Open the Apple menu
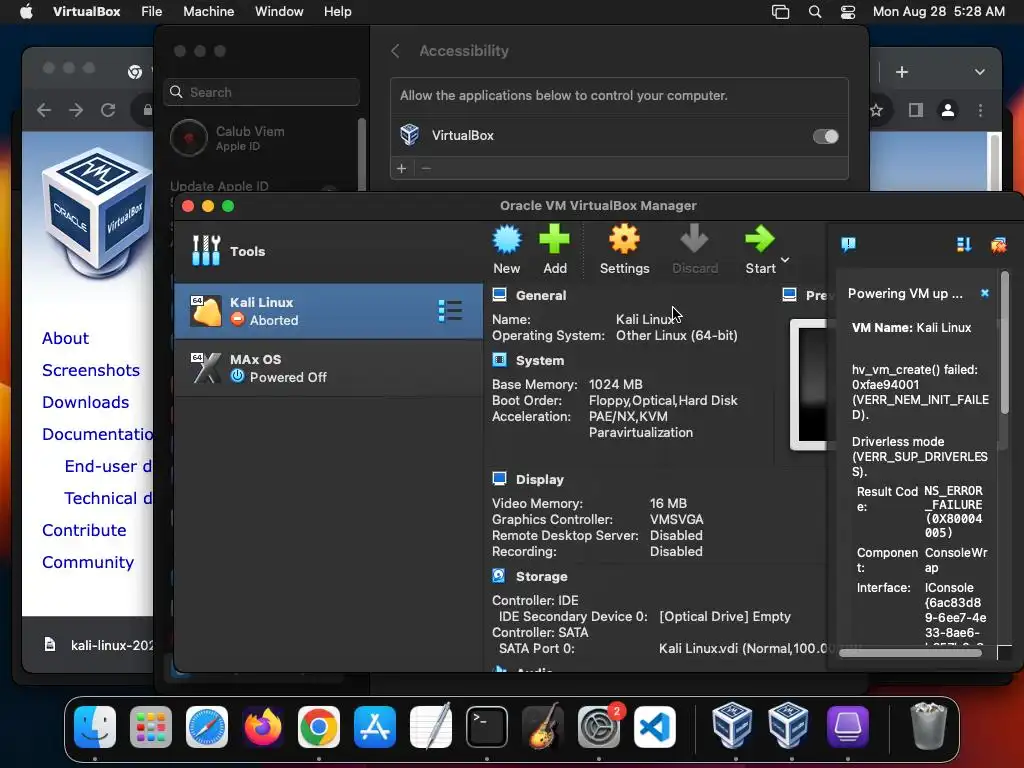1024x768 pixels. (26, 11)
